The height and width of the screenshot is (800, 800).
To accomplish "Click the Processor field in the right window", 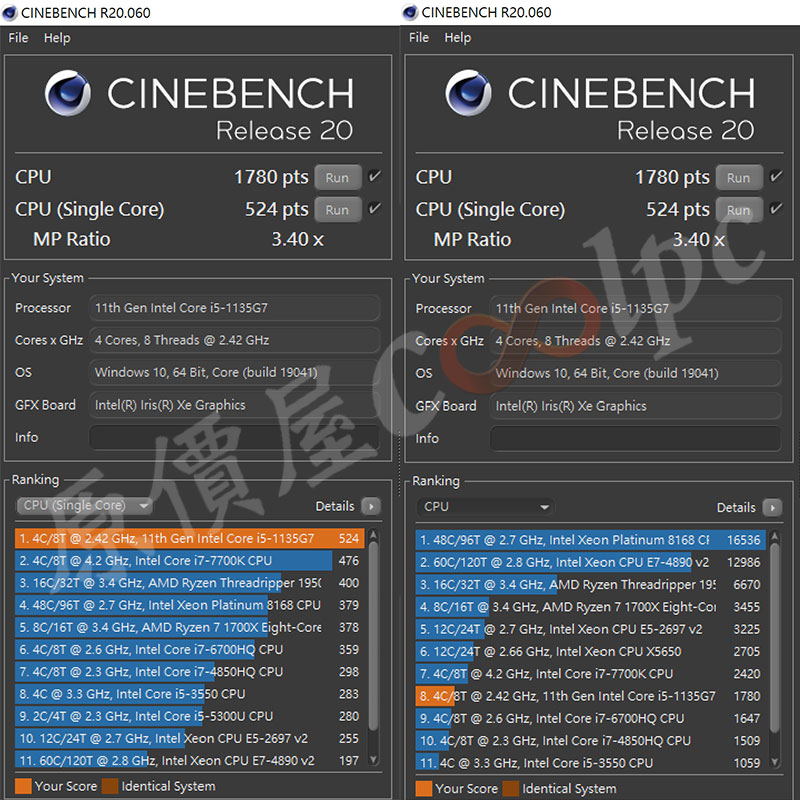I will coord(636,309).
